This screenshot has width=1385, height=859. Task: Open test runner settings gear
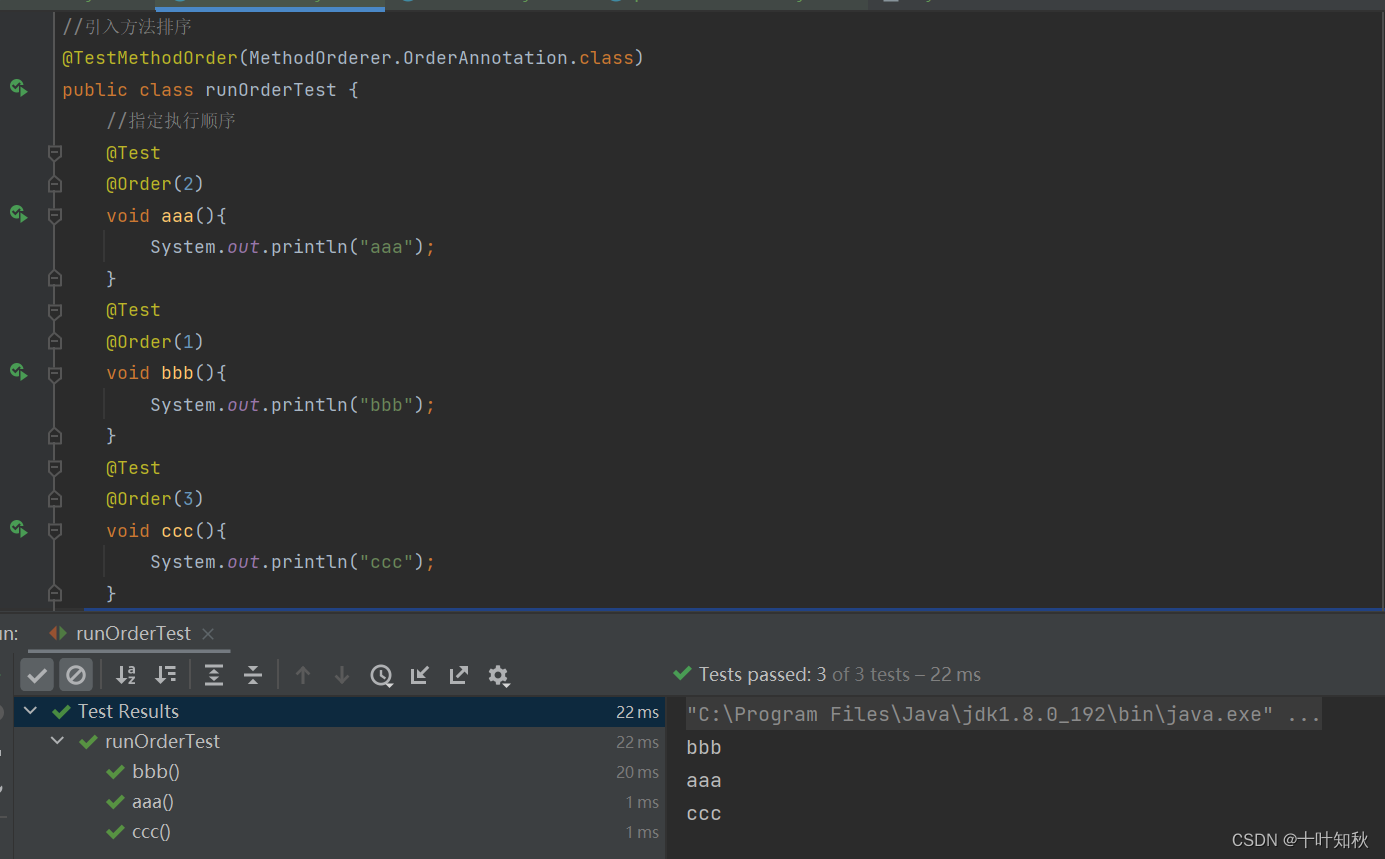click(x=498, y=676)
